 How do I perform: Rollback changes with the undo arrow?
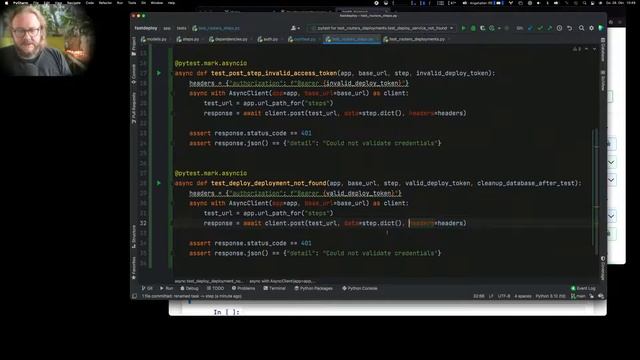pos(569,28)
